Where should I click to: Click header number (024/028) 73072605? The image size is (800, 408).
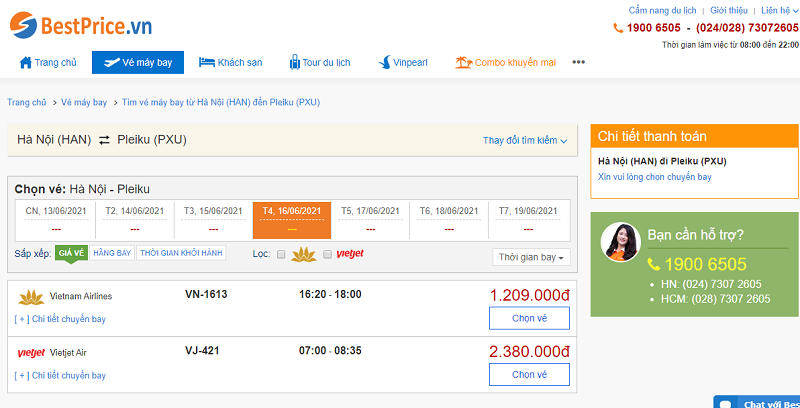pos(747,28)
